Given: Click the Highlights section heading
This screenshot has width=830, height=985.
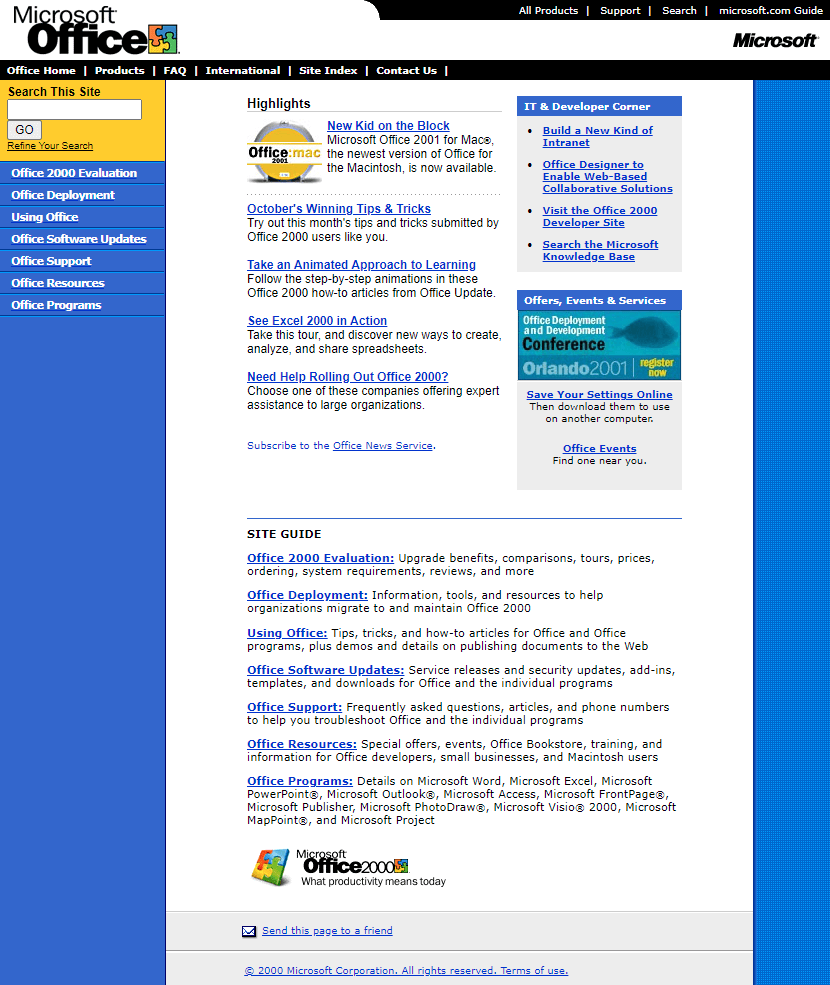Looking at the screenshot, I should pos(278,104).
